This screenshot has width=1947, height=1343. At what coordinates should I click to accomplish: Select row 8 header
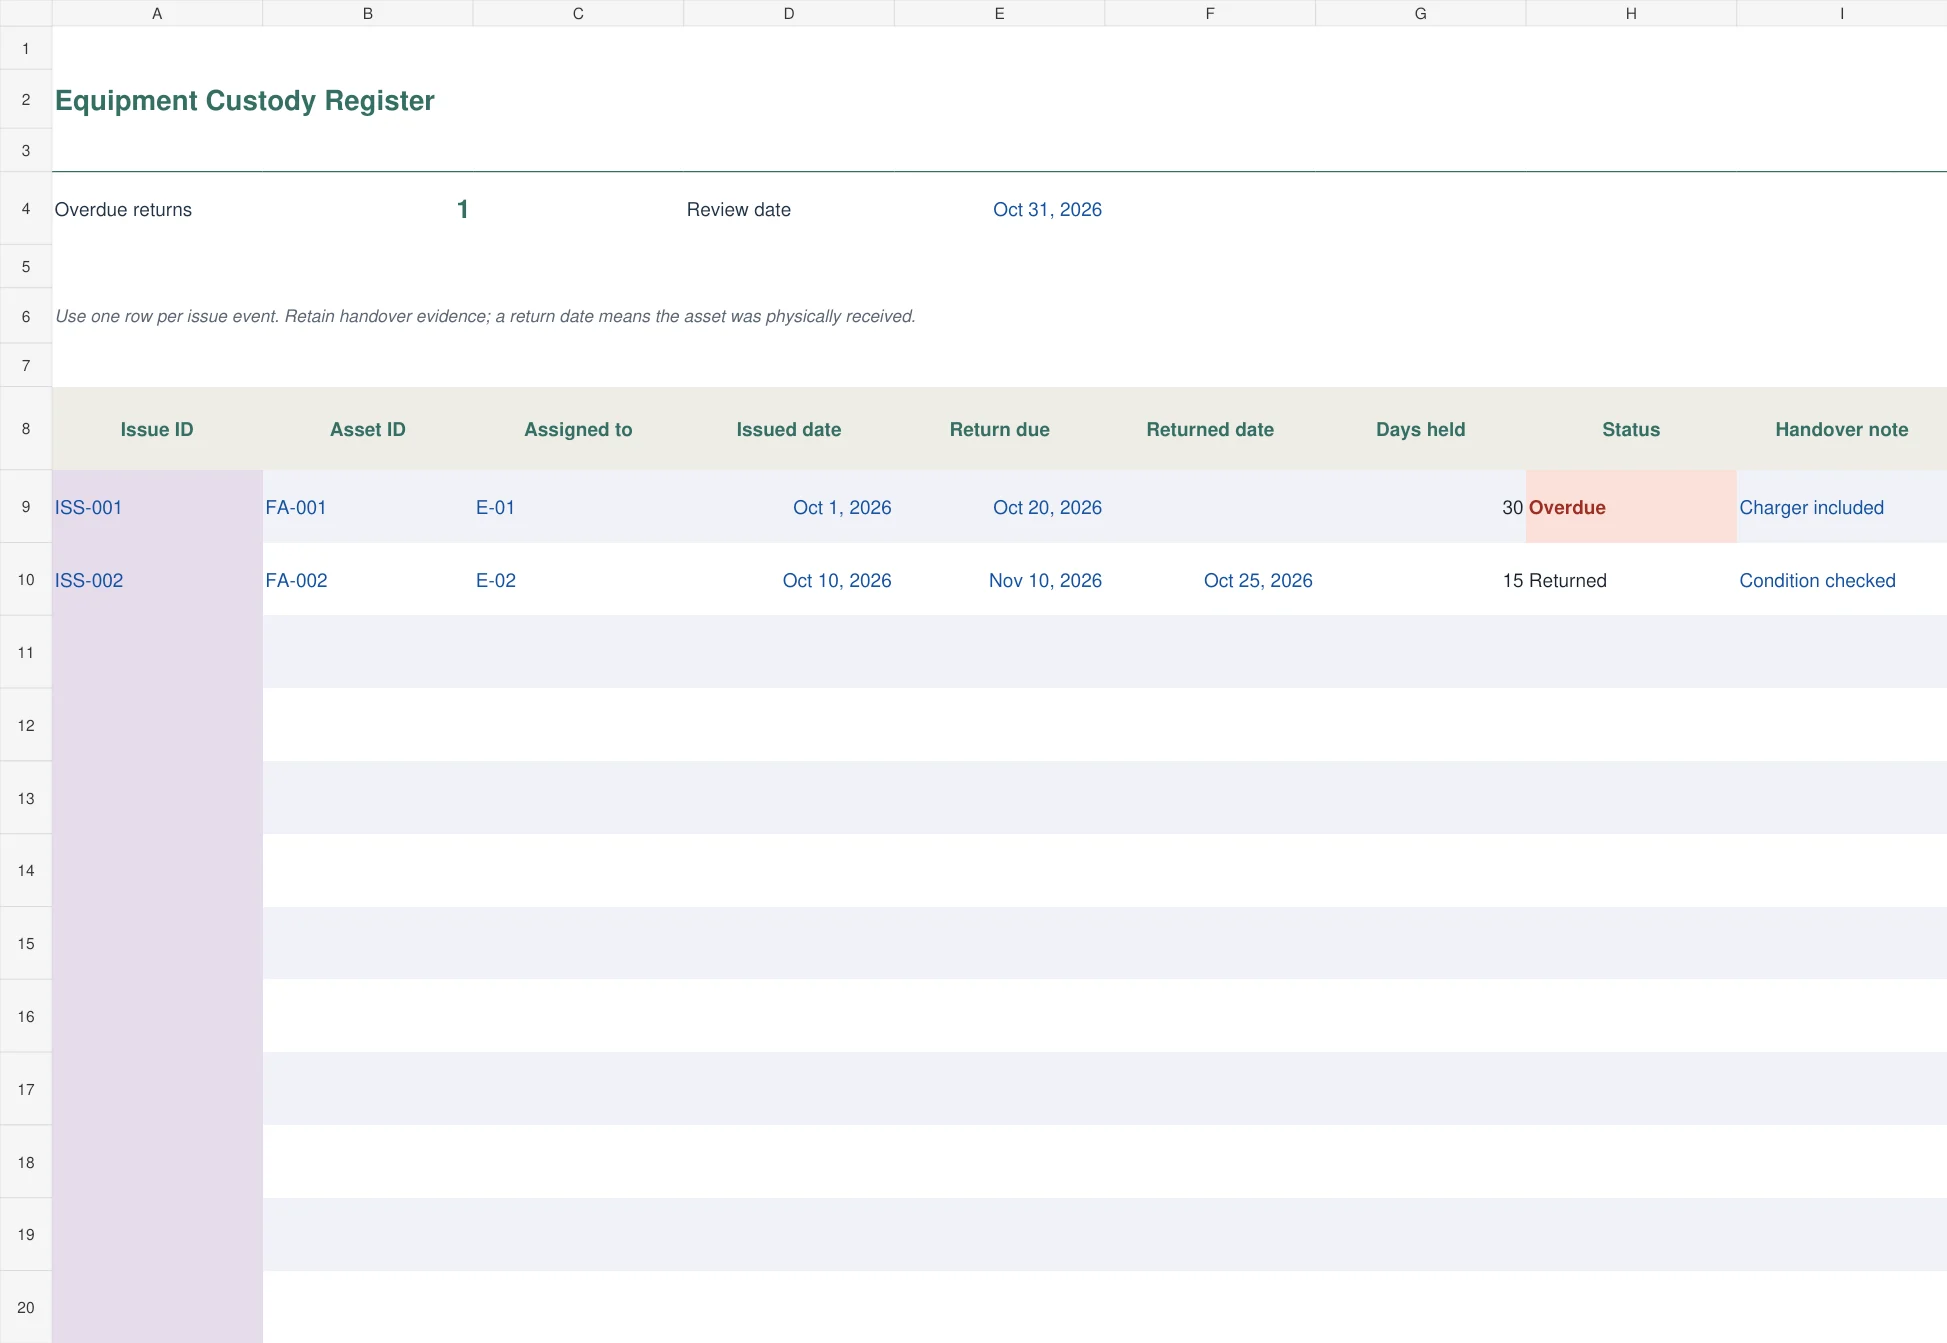(26, 429)
